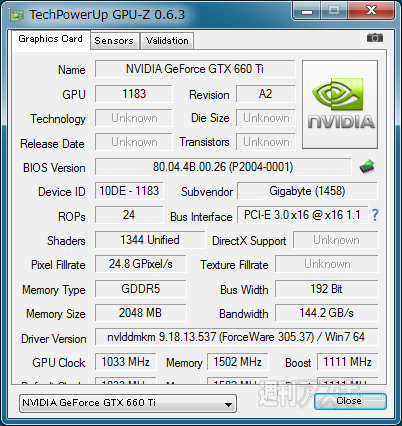The width and height of the screenshot is (402, 426).
Task: Click the Texture Fillrate Unknown field
Action: coord(327,264)
